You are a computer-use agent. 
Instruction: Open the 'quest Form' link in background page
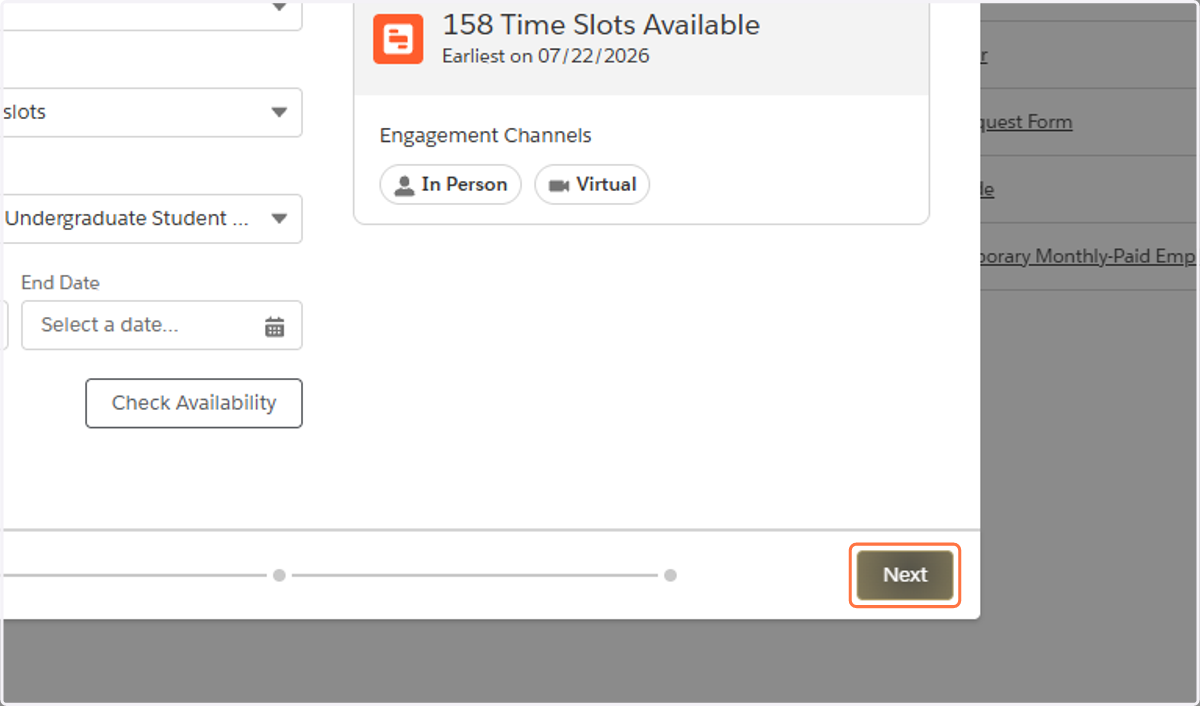[1026, 122]
